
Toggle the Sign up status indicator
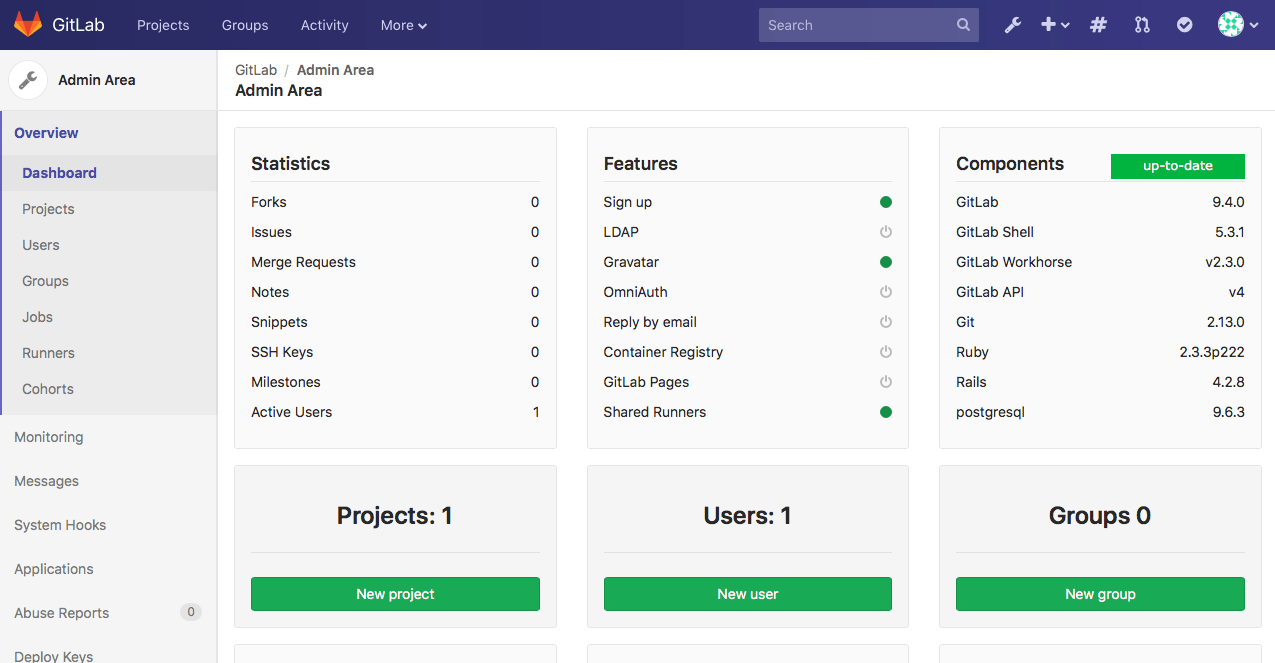885,202
